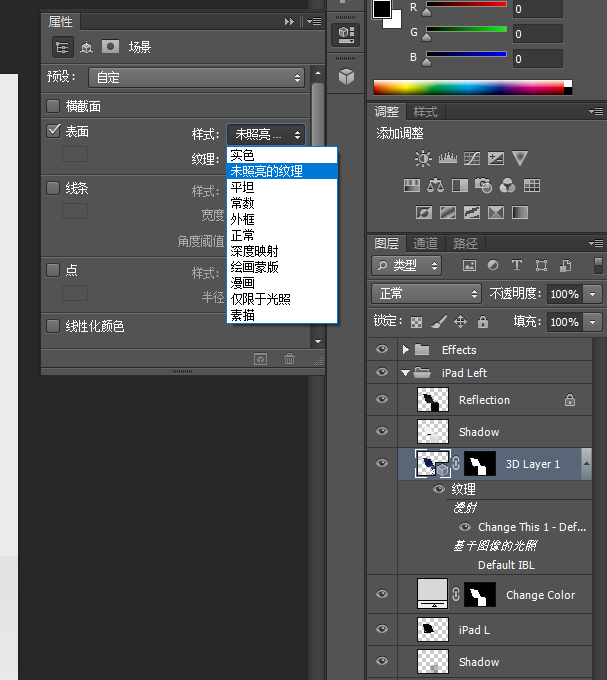Image resolution: width=607 pixels, height=680 pixels.
Task: Open the layer blend mode dropdown 正常
Action: coord(426,294)
